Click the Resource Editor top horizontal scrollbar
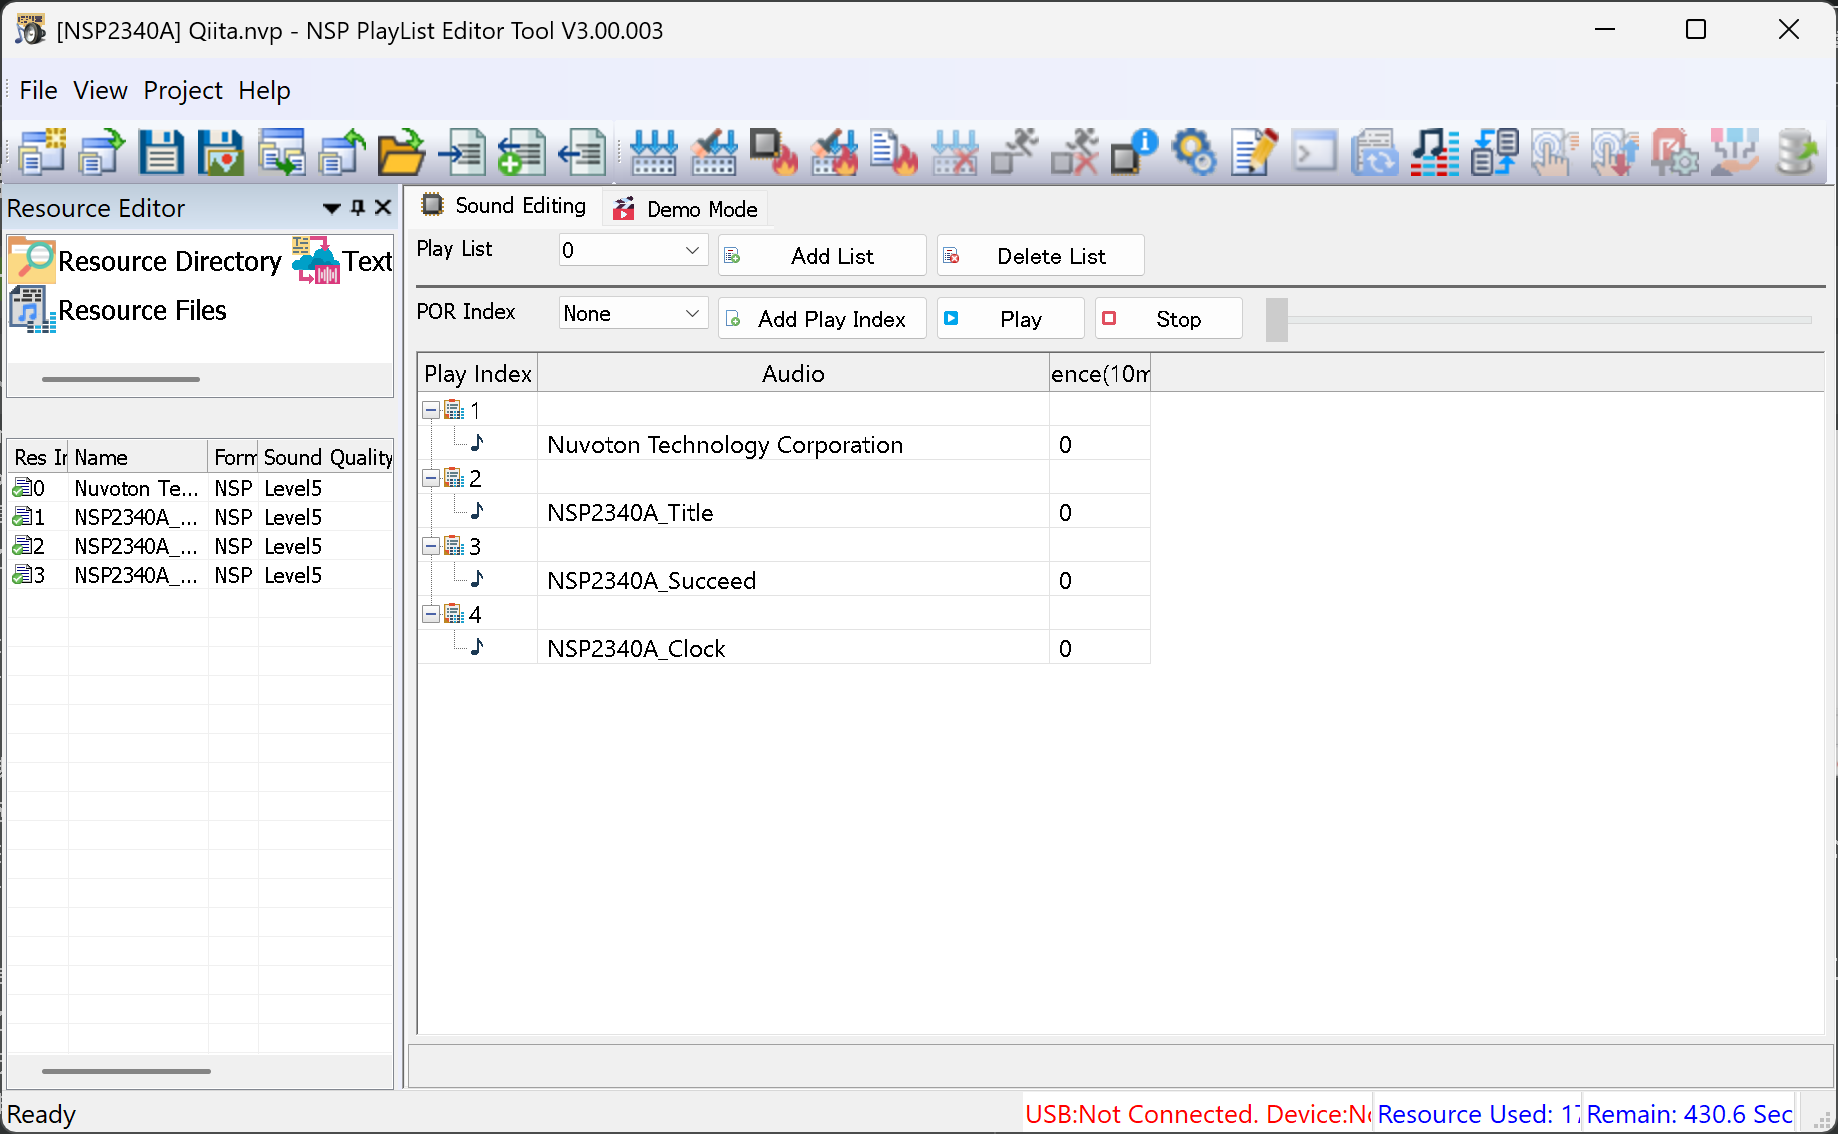 [x=121, y=380]
